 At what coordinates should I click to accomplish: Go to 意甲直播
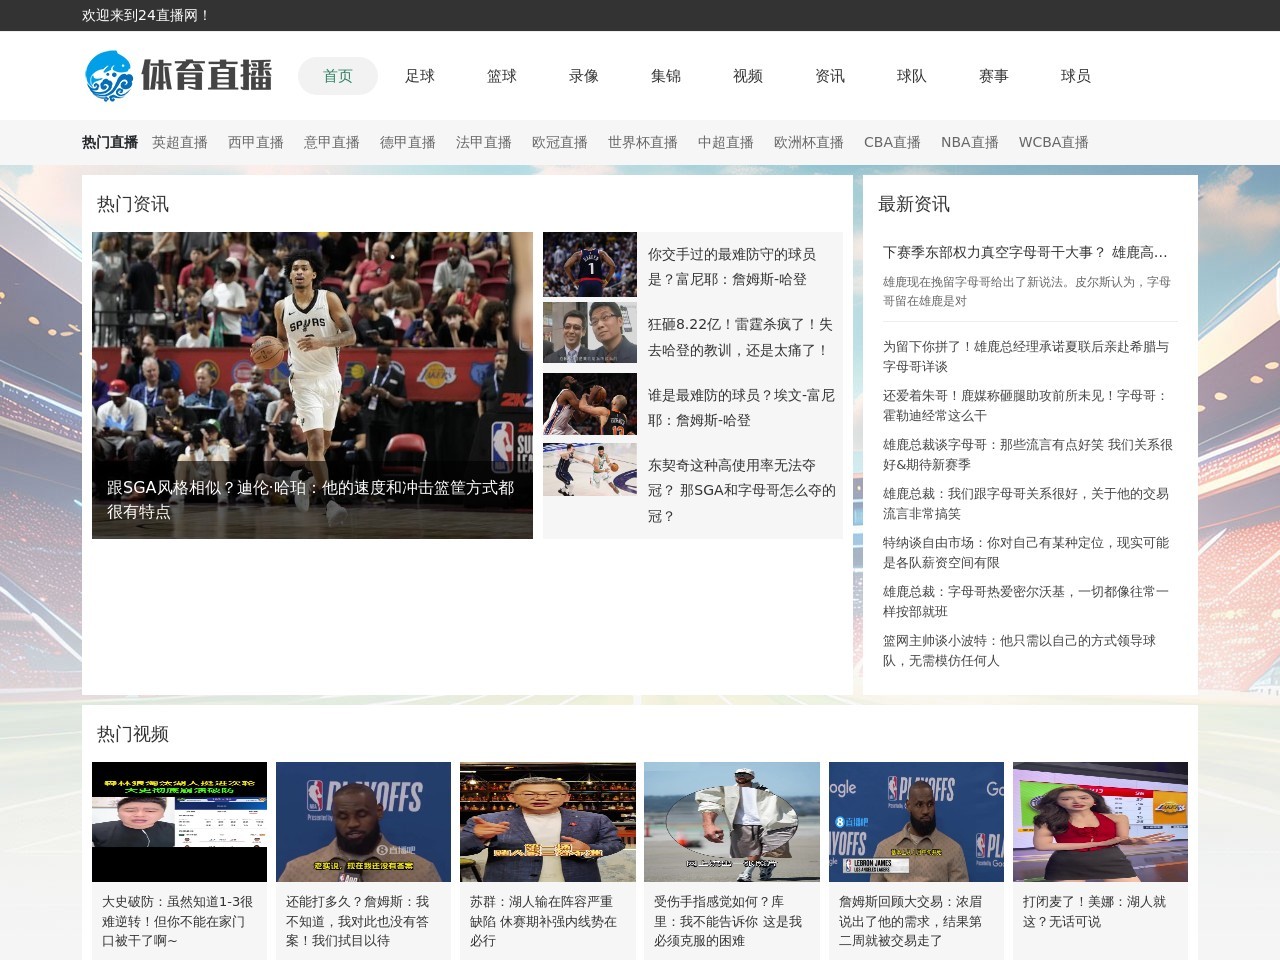[x=332, y=142]
